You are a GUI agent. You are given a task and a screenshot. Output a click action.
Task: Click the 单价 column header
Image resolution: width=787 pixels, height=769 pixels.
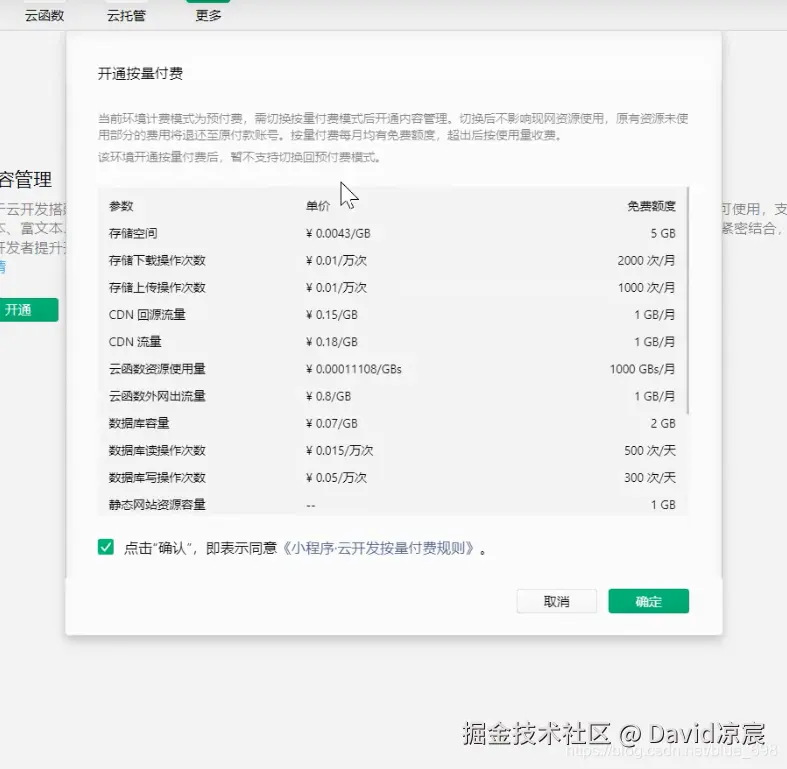click(318, 206)
